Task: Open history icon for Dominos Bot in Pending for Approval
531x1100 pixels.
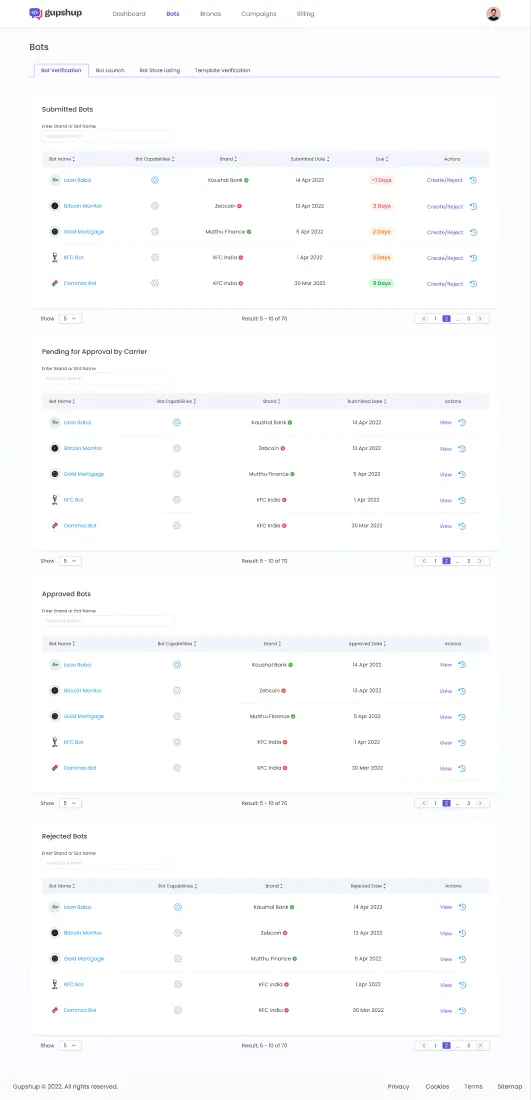Action: click(x=462, y=526)
